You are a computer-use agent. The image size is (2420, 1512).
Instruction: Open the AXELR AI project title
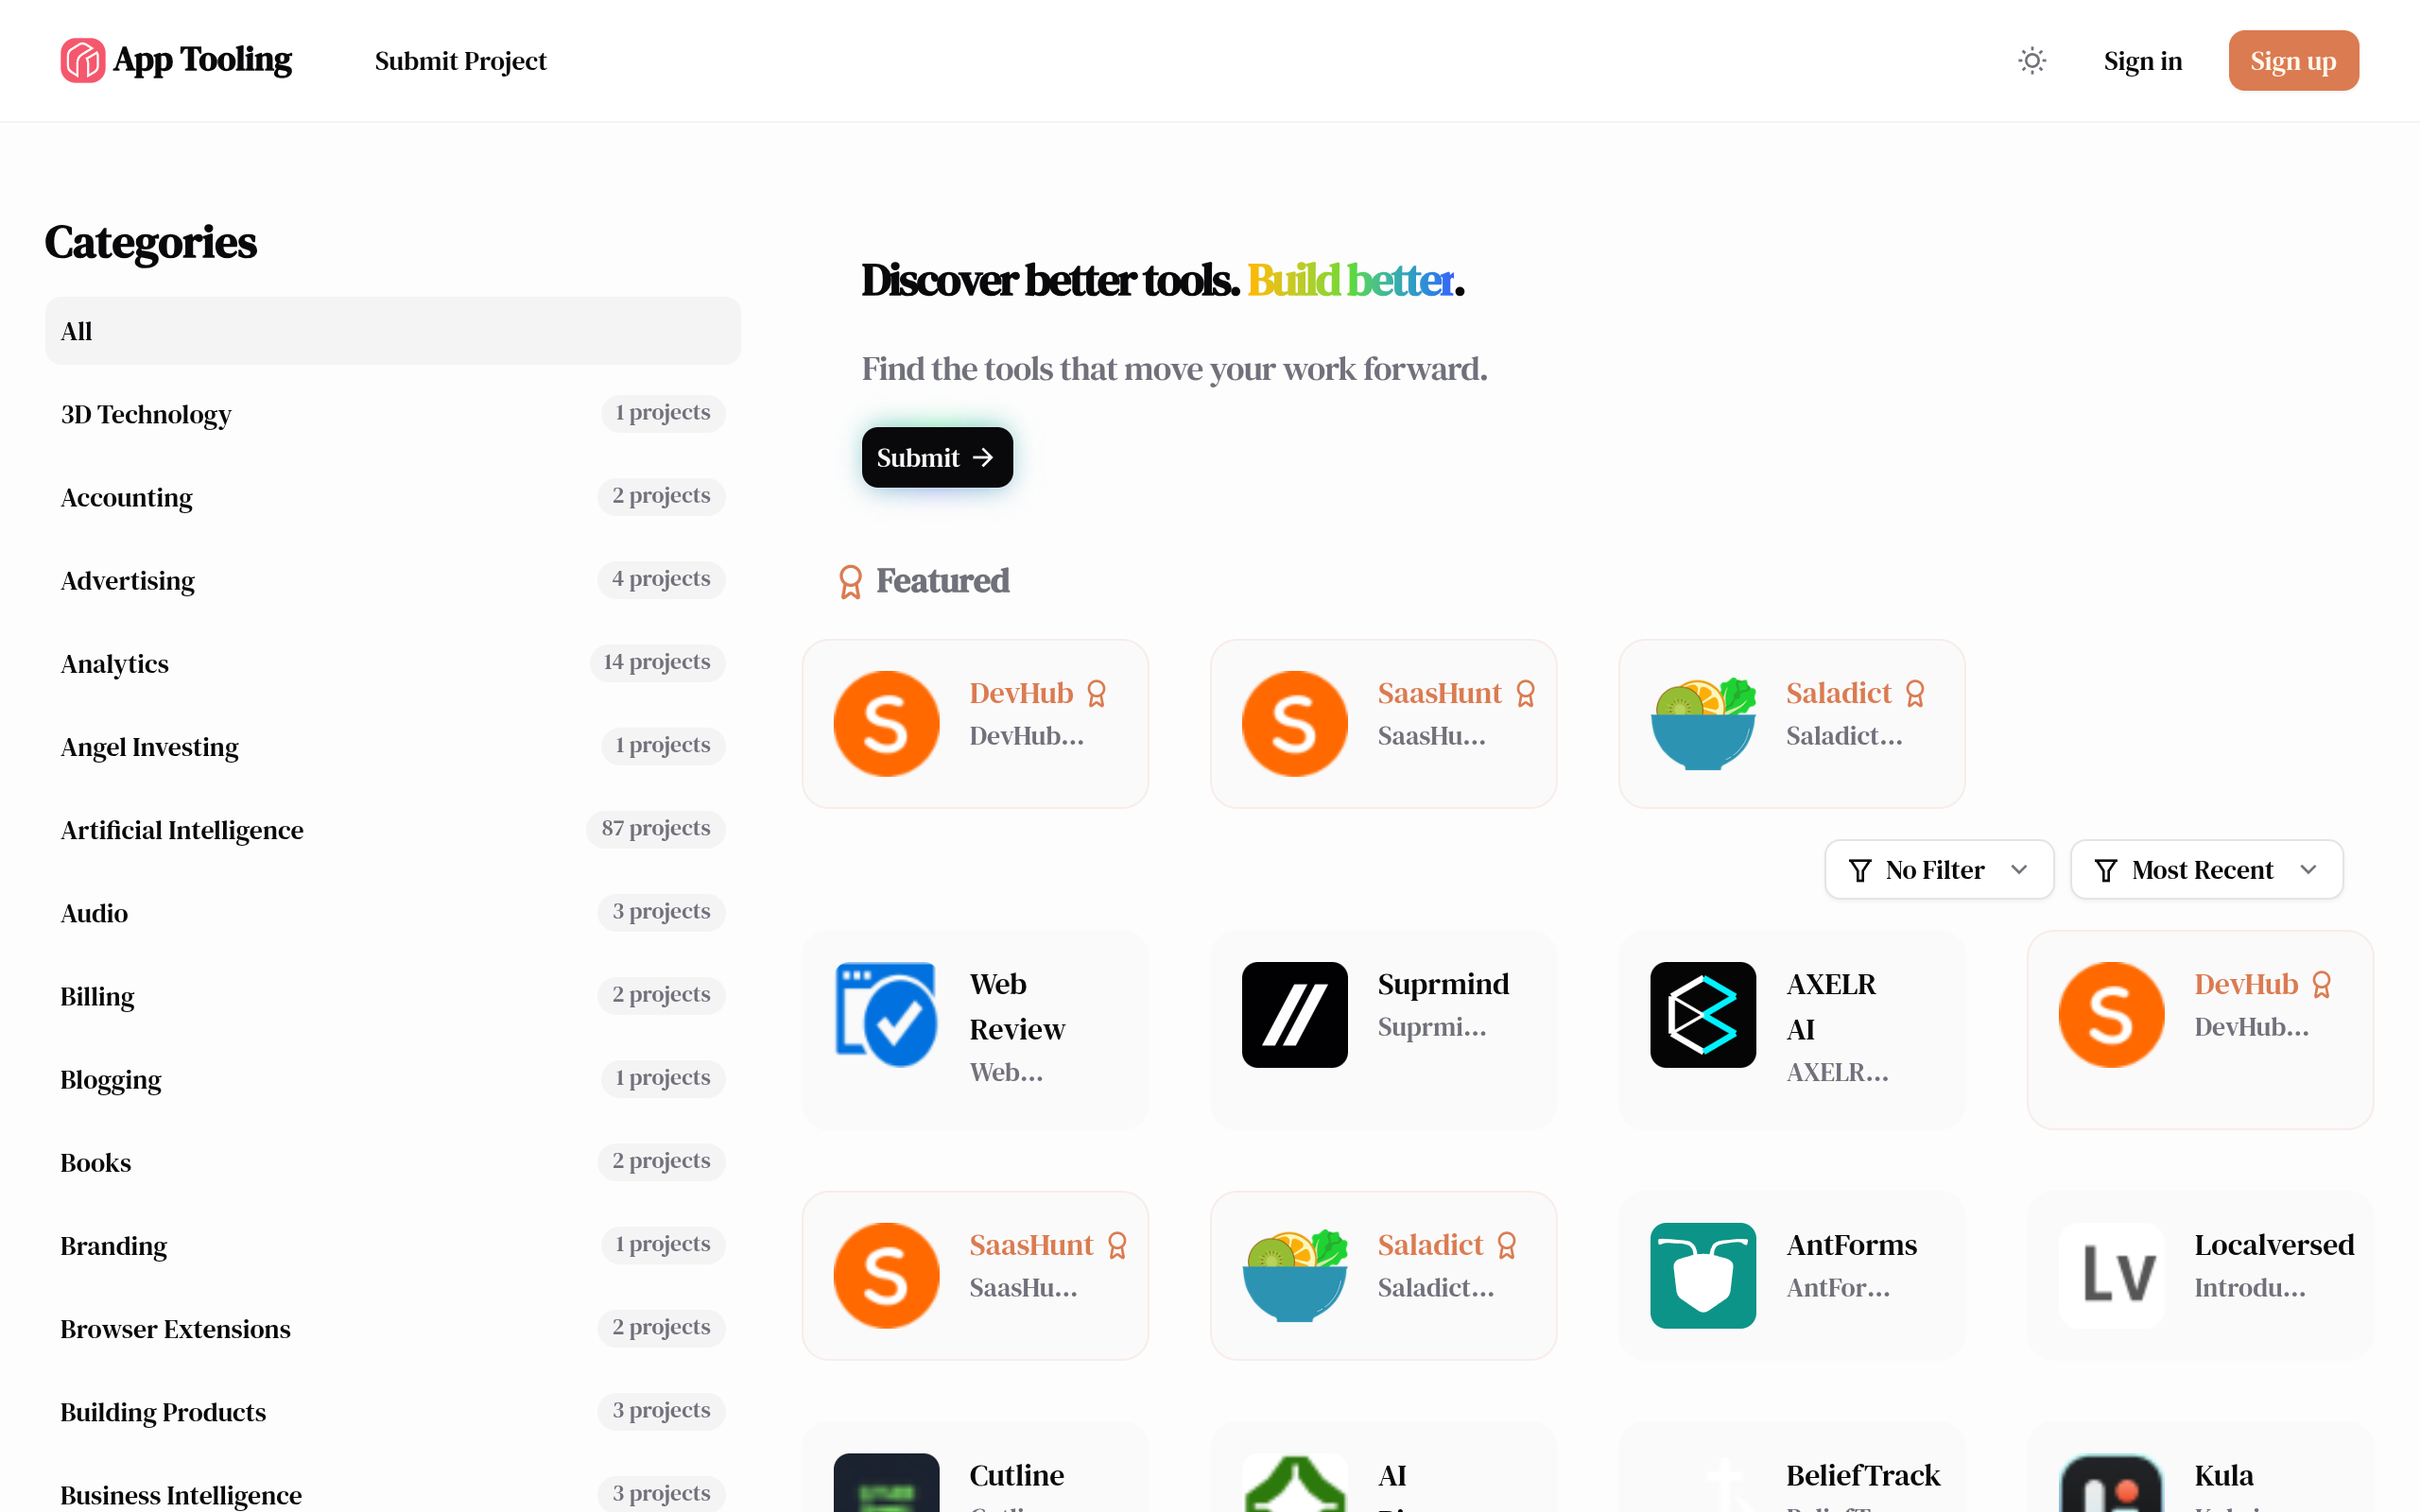click(x=1831, y=1006)
